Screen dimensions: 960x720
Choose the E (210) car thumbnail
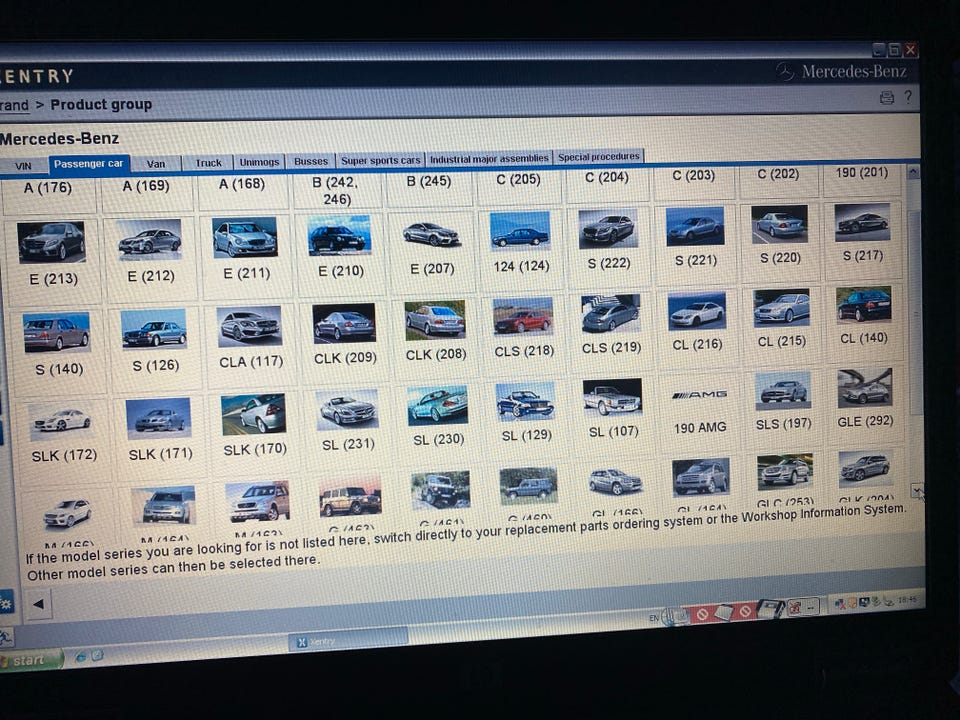coord(339,234)
